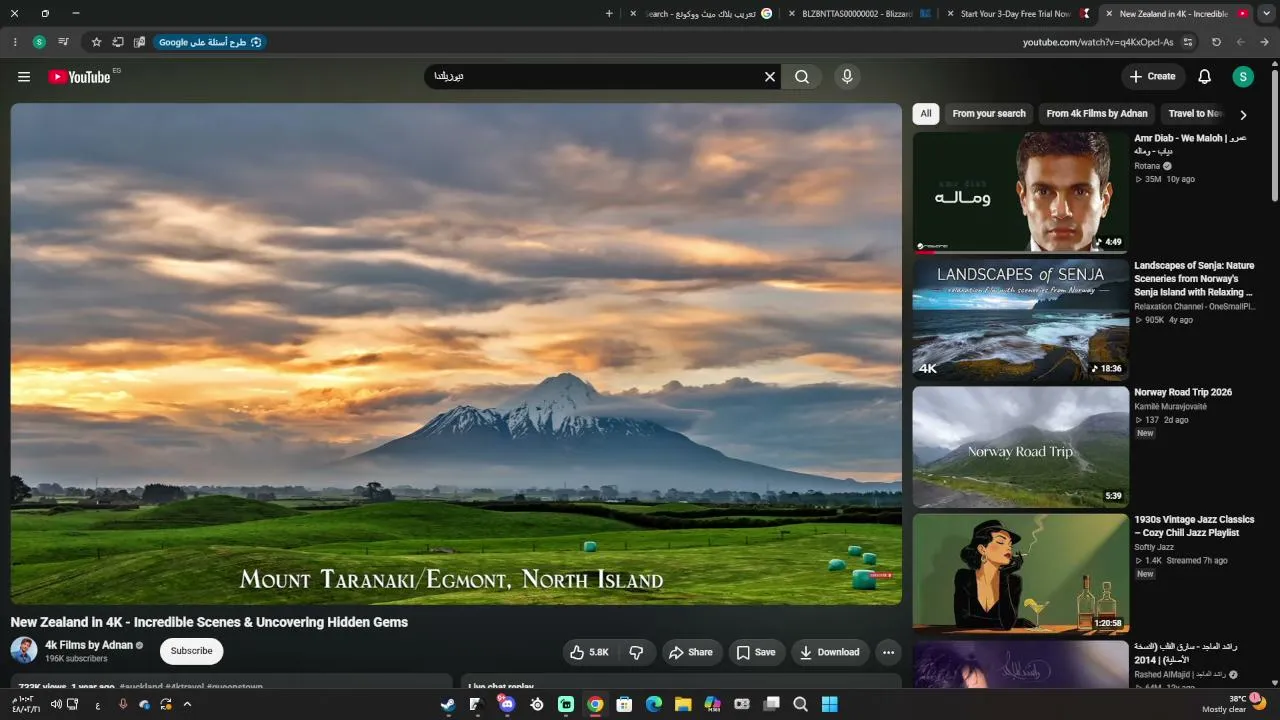Clear the YouTube search box text
The height and width of the screenshot is (720, 1280).
[770, 77]
